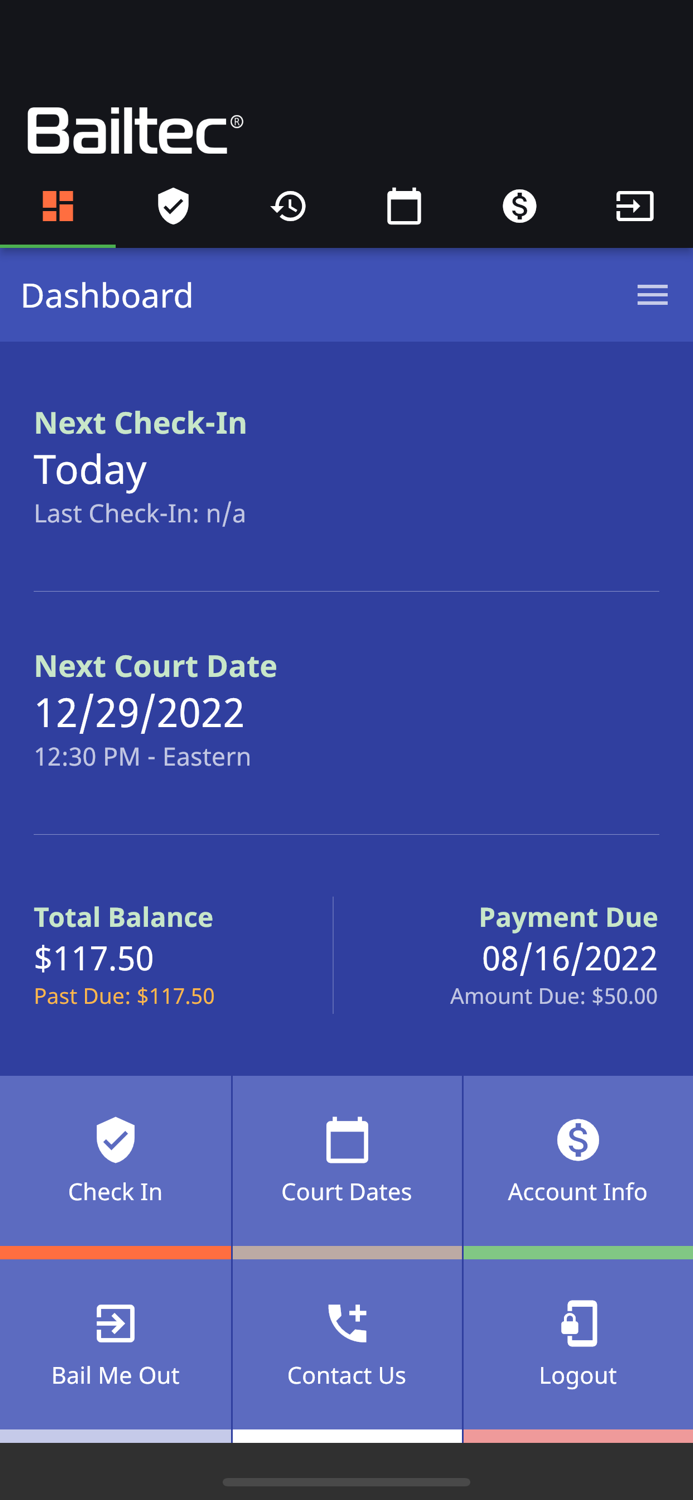Tap the Check In button
The height and width of the screenshot is (1500, 693).
click(x=115, y=1161)
